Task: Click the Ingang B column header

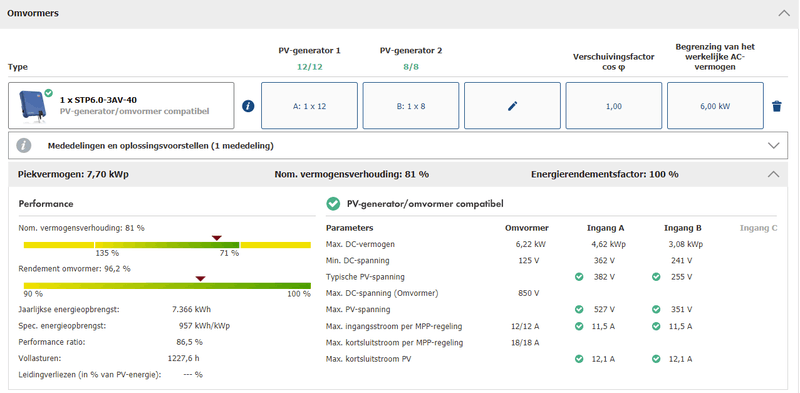Action: 683,228
